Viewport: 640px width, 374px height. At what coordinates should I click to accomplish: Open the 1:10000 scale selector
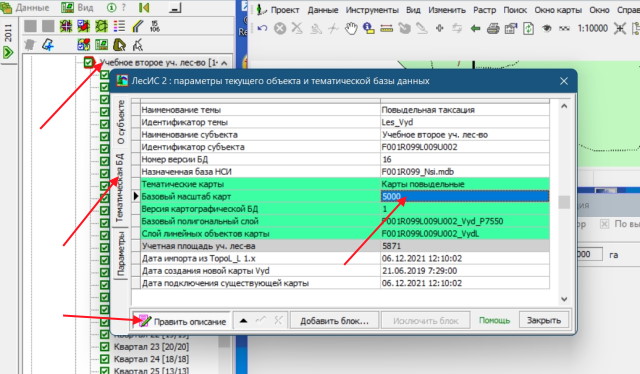click(592, 28)
